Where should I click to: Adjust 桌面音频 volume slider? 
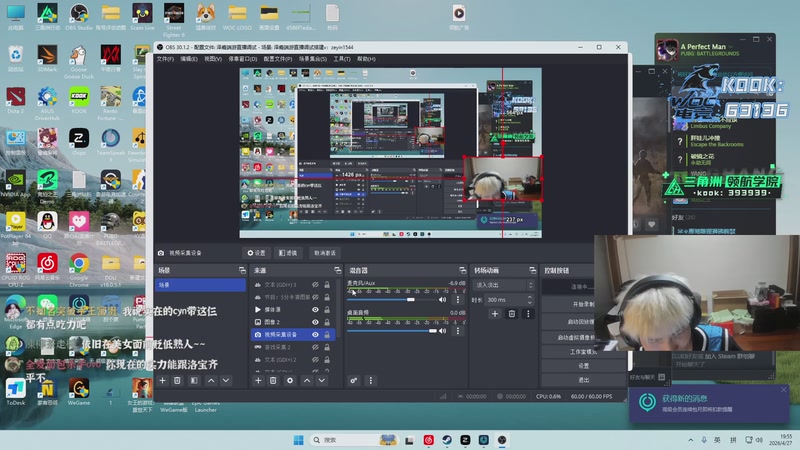(x=433, y=331)
